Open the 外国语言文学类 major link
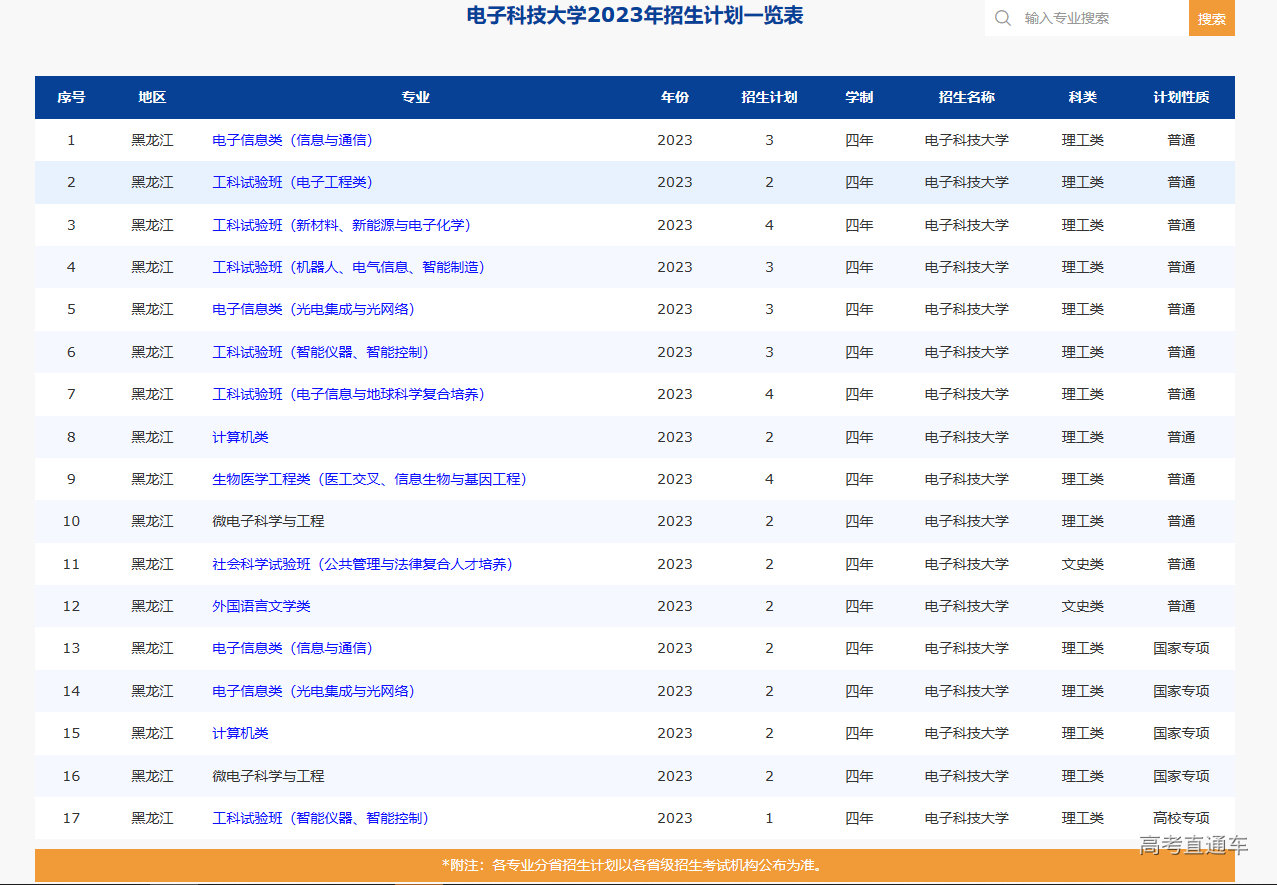This screenshot has width=1277, height=885. point(260,605)
